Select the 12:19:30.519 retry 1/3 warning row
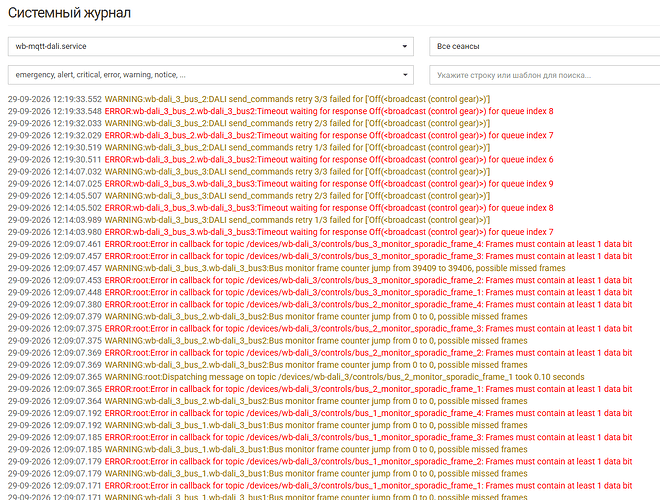 click(249, 148)
